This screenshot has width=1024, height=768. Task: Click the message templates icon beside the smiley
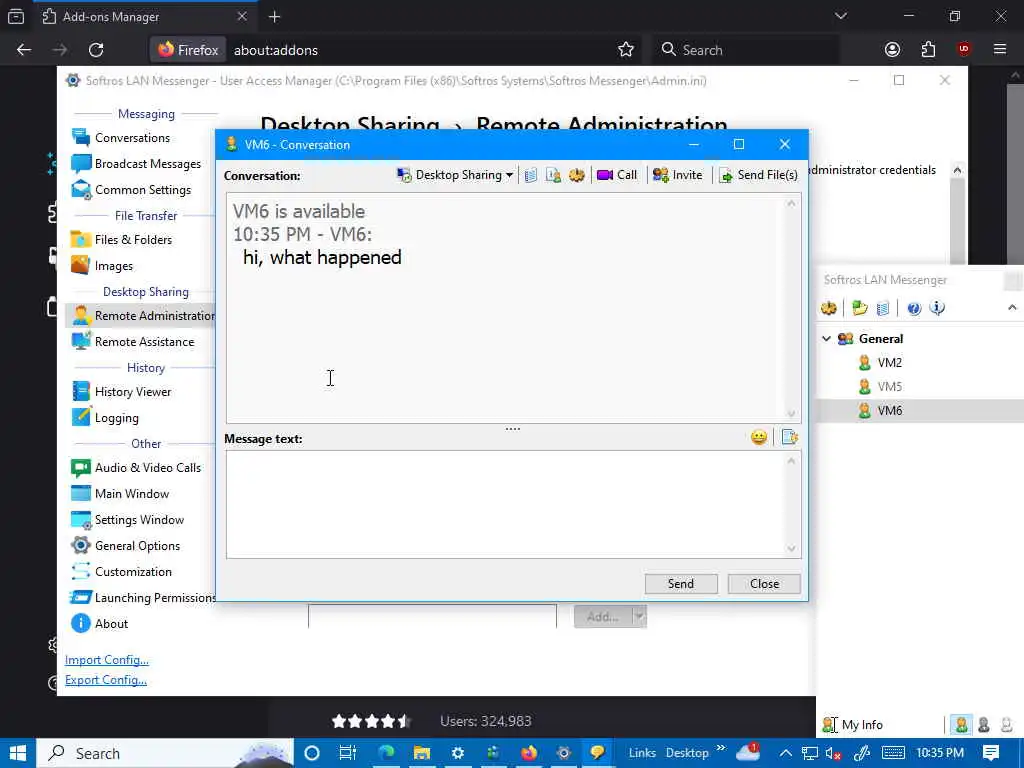click(x=790, y=437)
